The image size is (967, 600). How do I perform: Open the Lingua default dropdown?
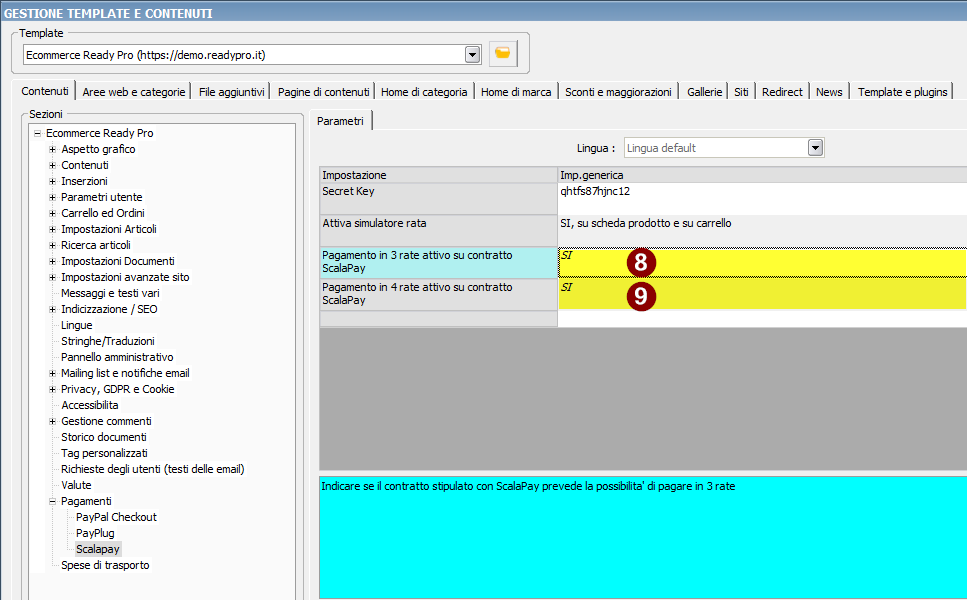[815, 148]
